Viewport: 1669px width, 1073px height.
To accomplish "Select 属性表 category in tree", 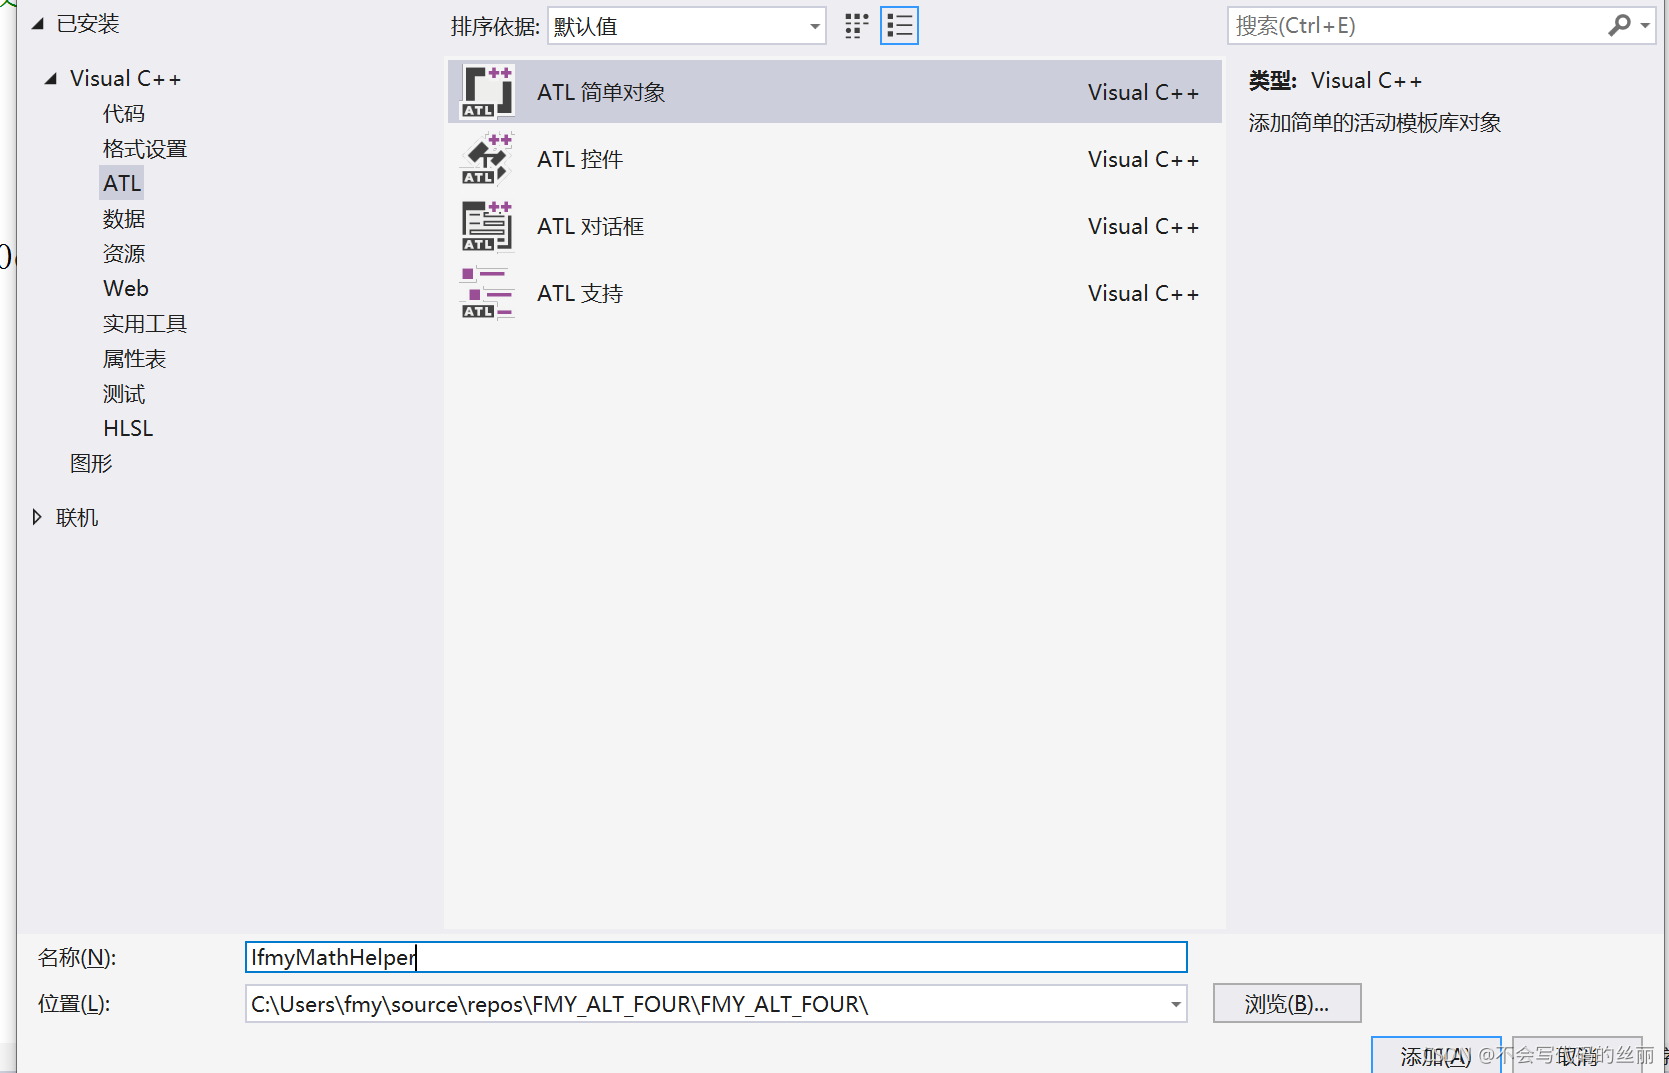I will pos(135,359).
